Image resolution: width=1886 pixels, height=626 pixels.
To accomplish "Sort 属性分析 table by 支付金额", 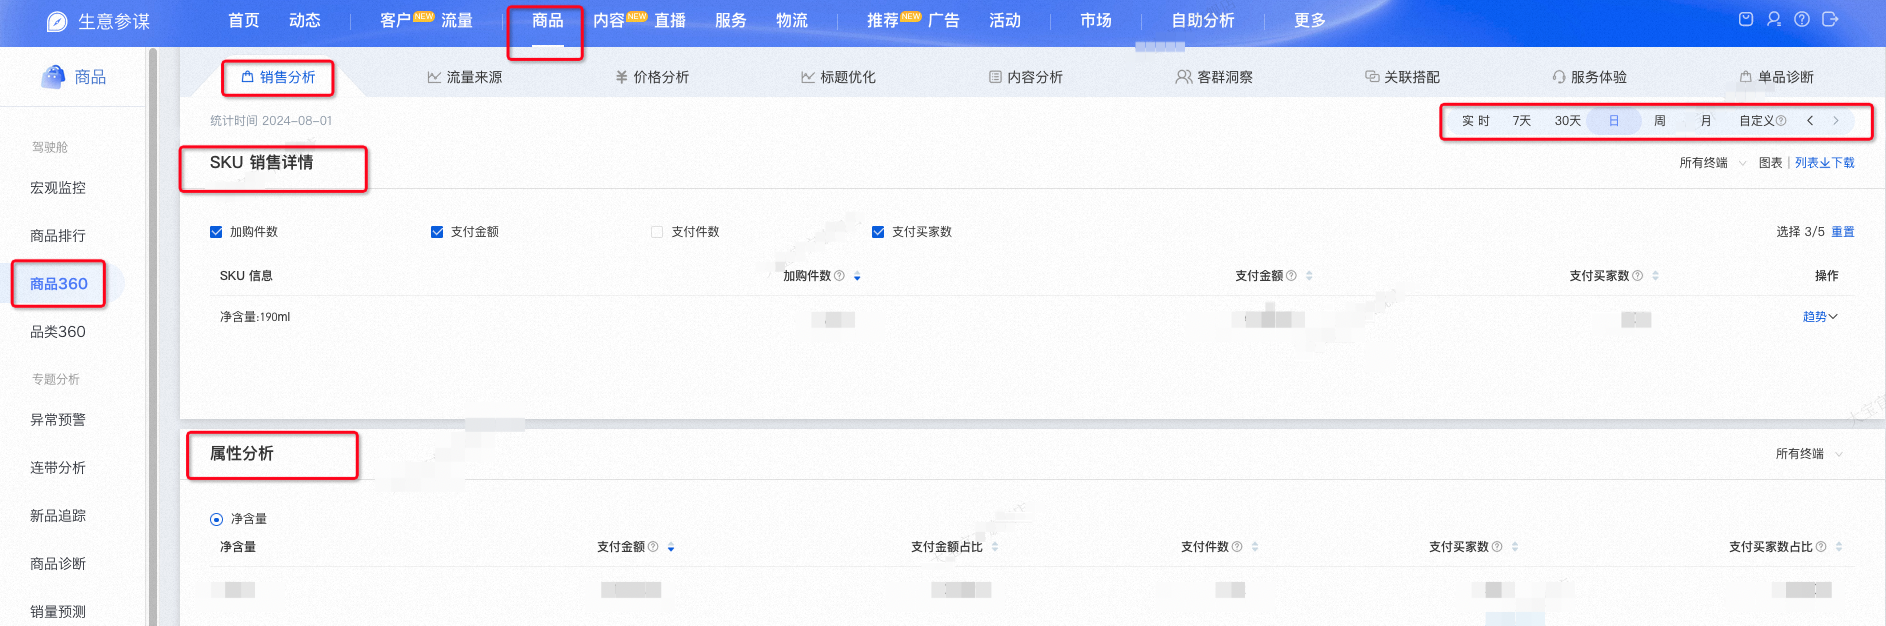I will (x=671, y=547).
